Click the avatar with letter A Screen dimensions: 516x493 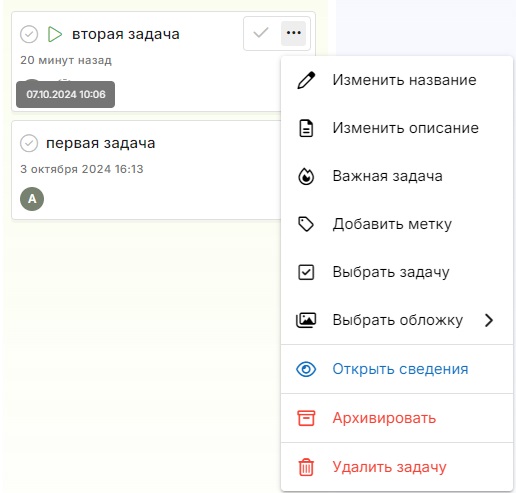(32, 199)
